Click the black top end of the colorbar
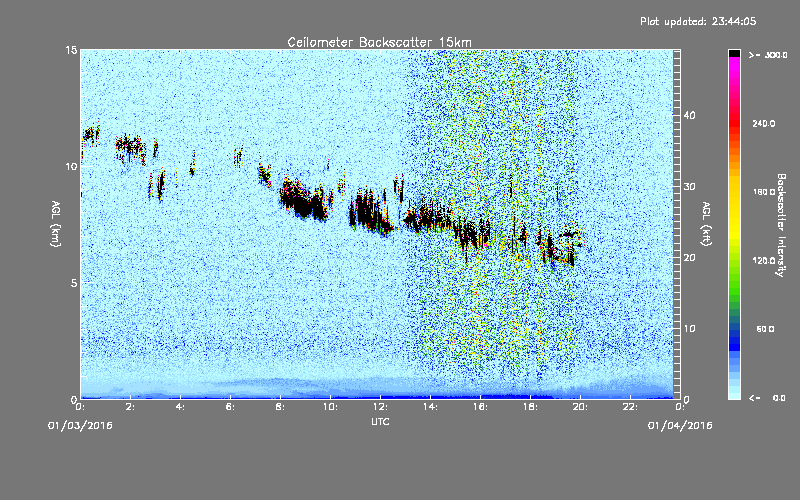This screenshot has width=800, height=500. click(x=734, y=53)
